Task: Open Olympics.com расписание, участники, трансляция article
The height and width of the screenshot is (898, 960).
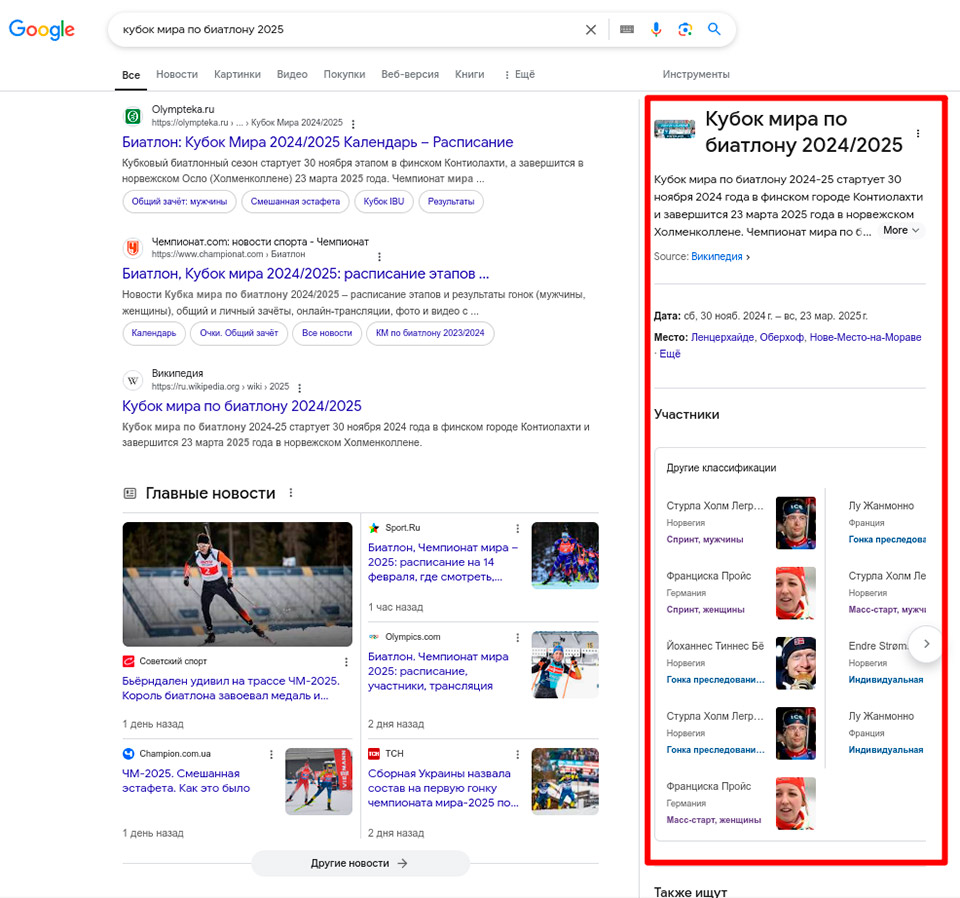Action: click(438, 671)
